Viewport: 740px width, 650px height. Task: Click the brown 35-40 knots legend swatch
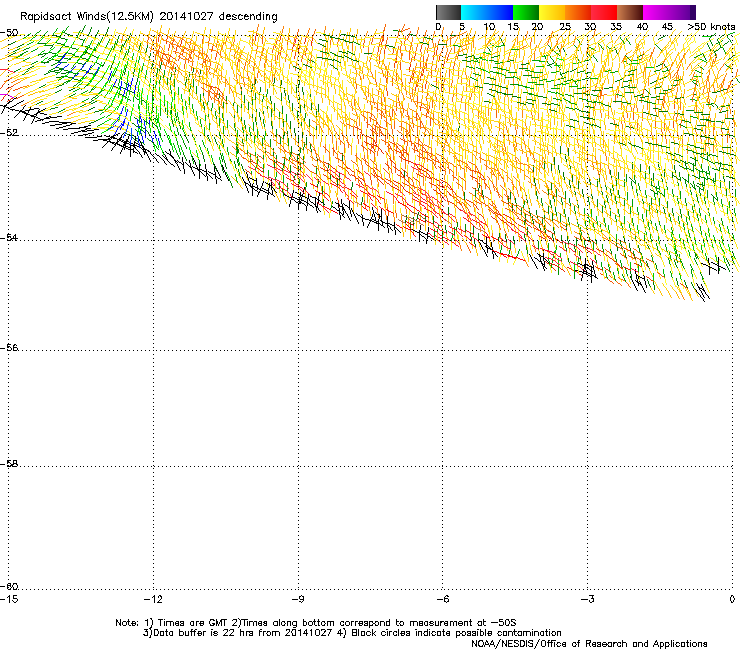click(630, 12)
